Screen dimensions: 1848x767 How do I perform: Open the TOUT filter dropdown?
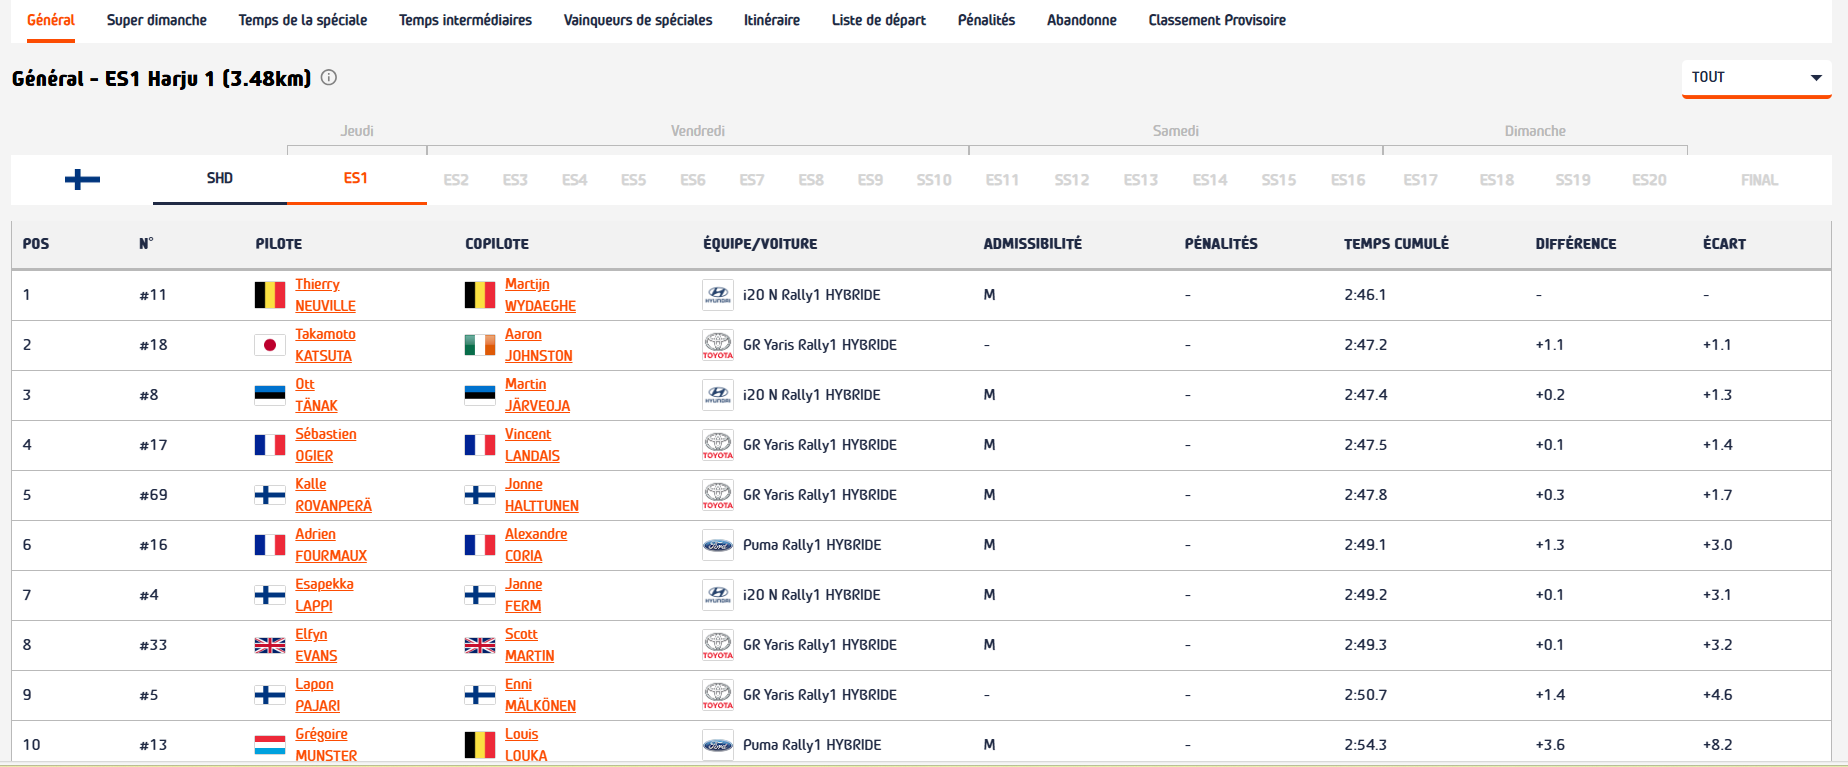click(1755, 78)
